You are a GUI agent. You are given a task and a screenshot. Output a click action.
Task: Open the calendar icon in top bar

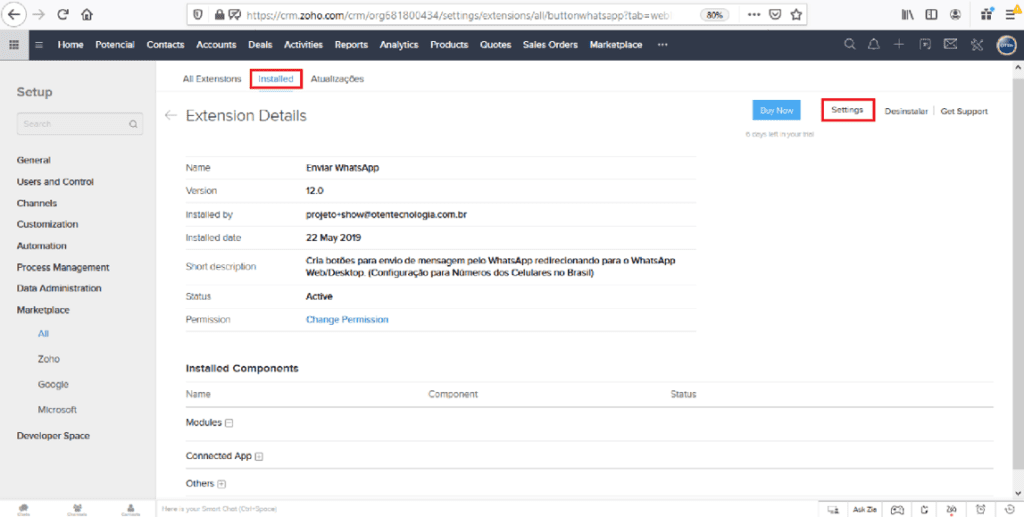pos(925,45)
